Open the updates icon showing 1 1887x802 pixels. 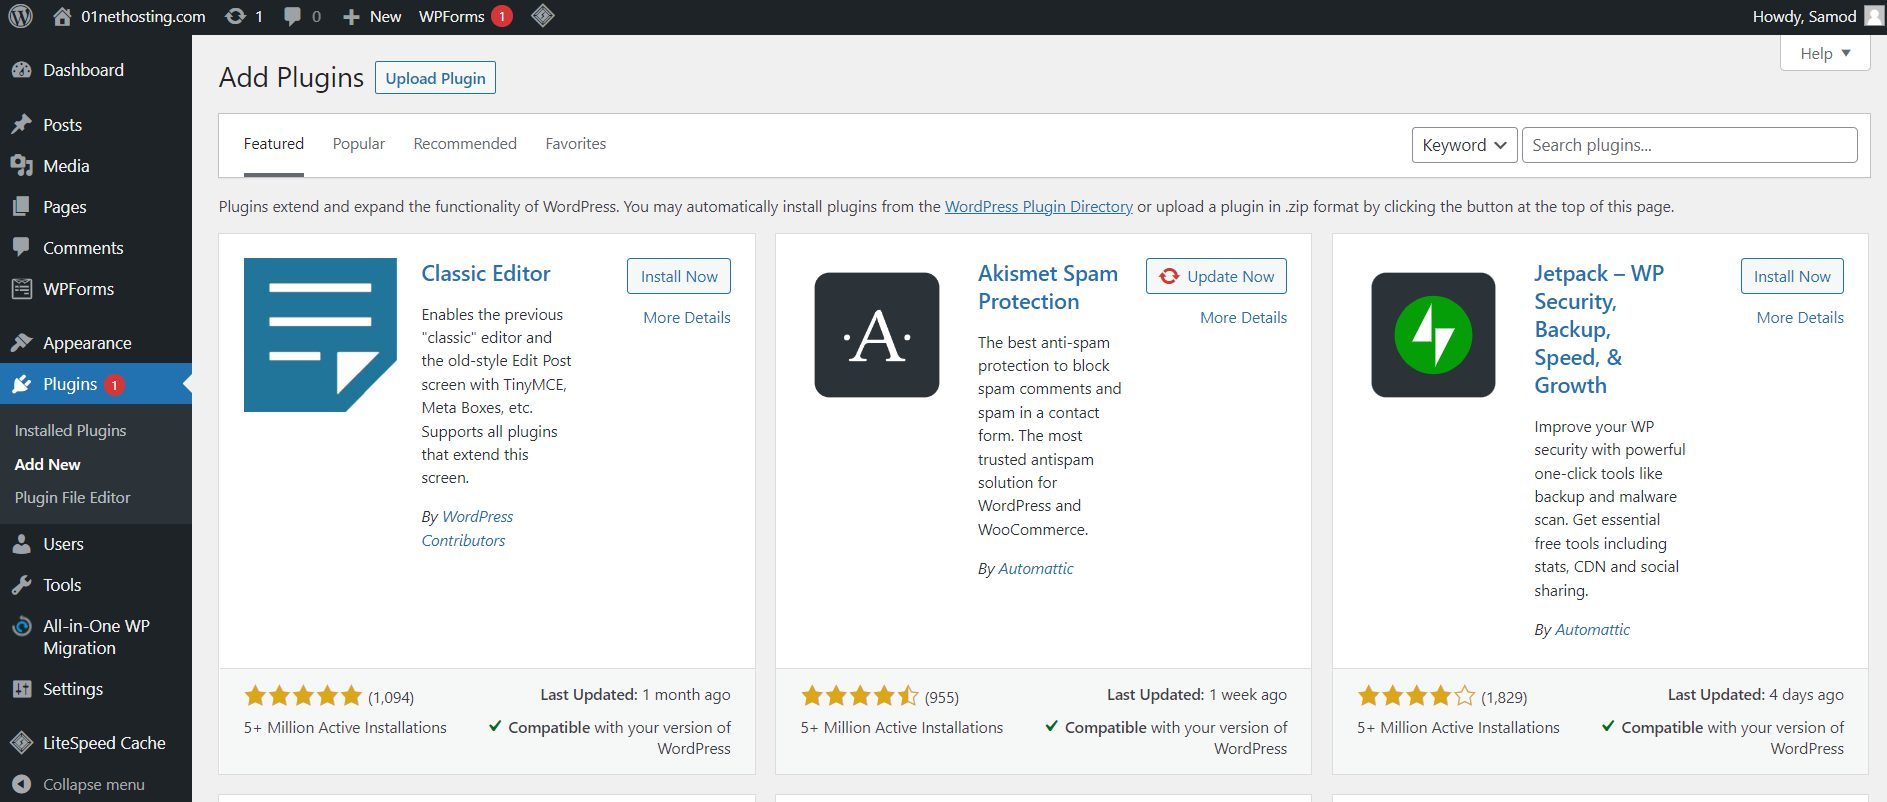pyautogui.click(x=245, y=17)
